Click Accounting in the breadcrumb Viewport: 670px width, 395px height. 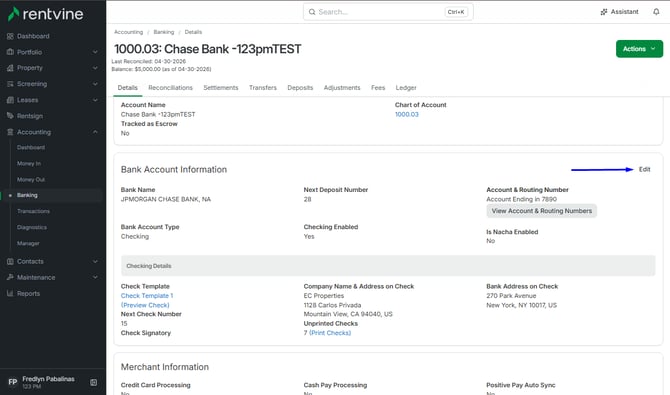128,32
